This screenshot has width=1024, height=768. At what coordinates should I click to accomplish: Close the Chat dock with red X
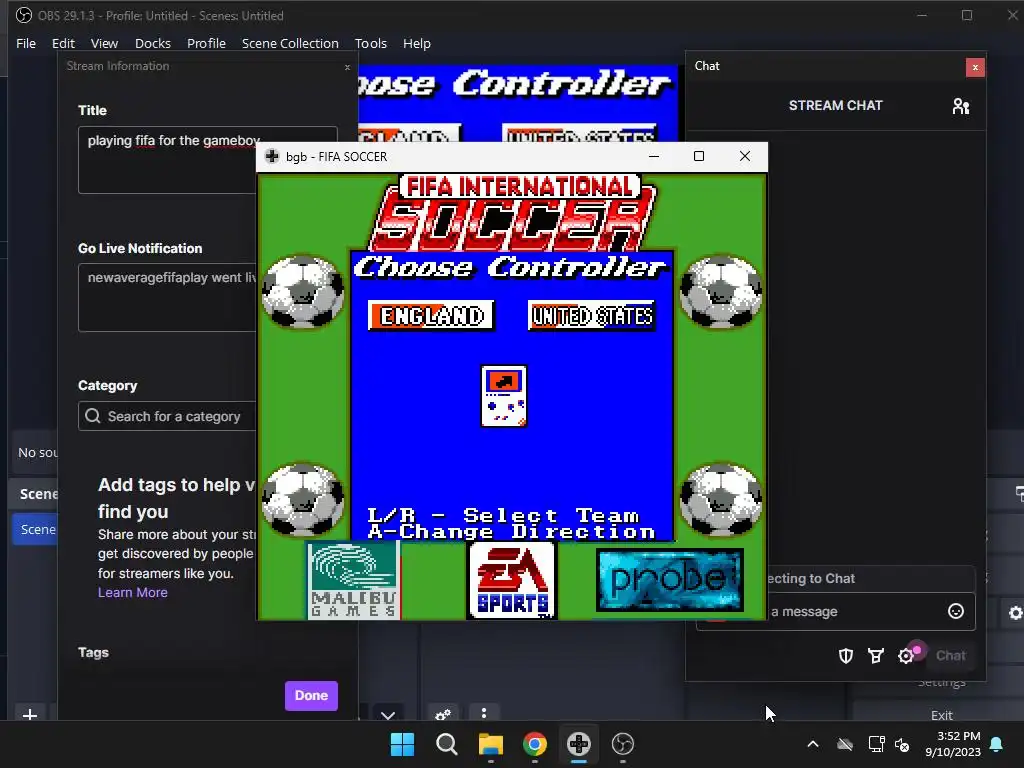pyautogui.click(x=975, y=67)
